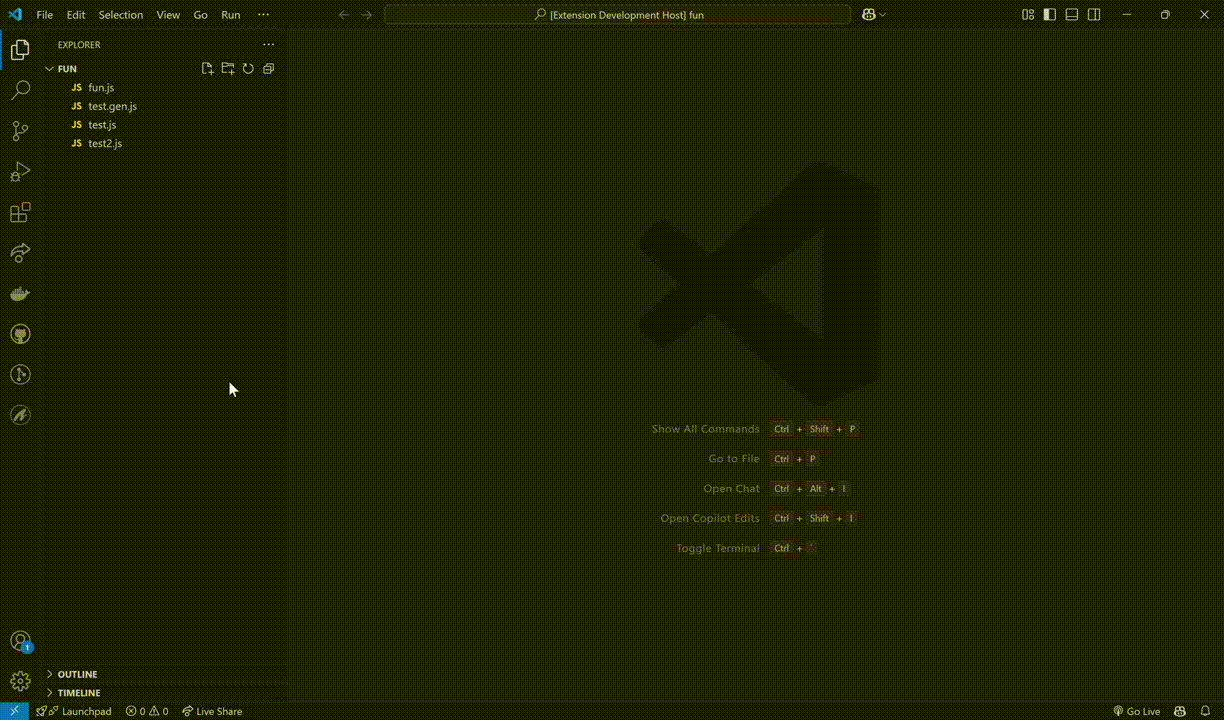1224x720 pixels.
Task: Open the Docker whale icon view
Action: [x=20, y=294]
